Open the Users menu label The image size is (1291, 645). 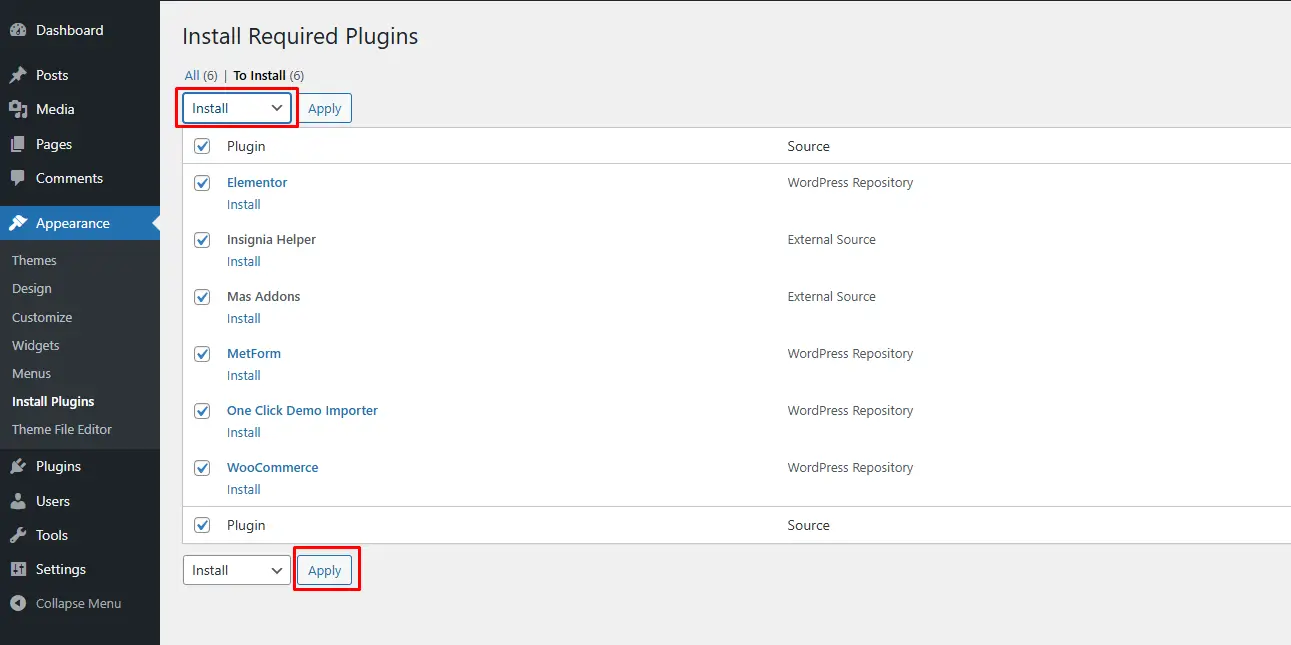tap(53, 501)
